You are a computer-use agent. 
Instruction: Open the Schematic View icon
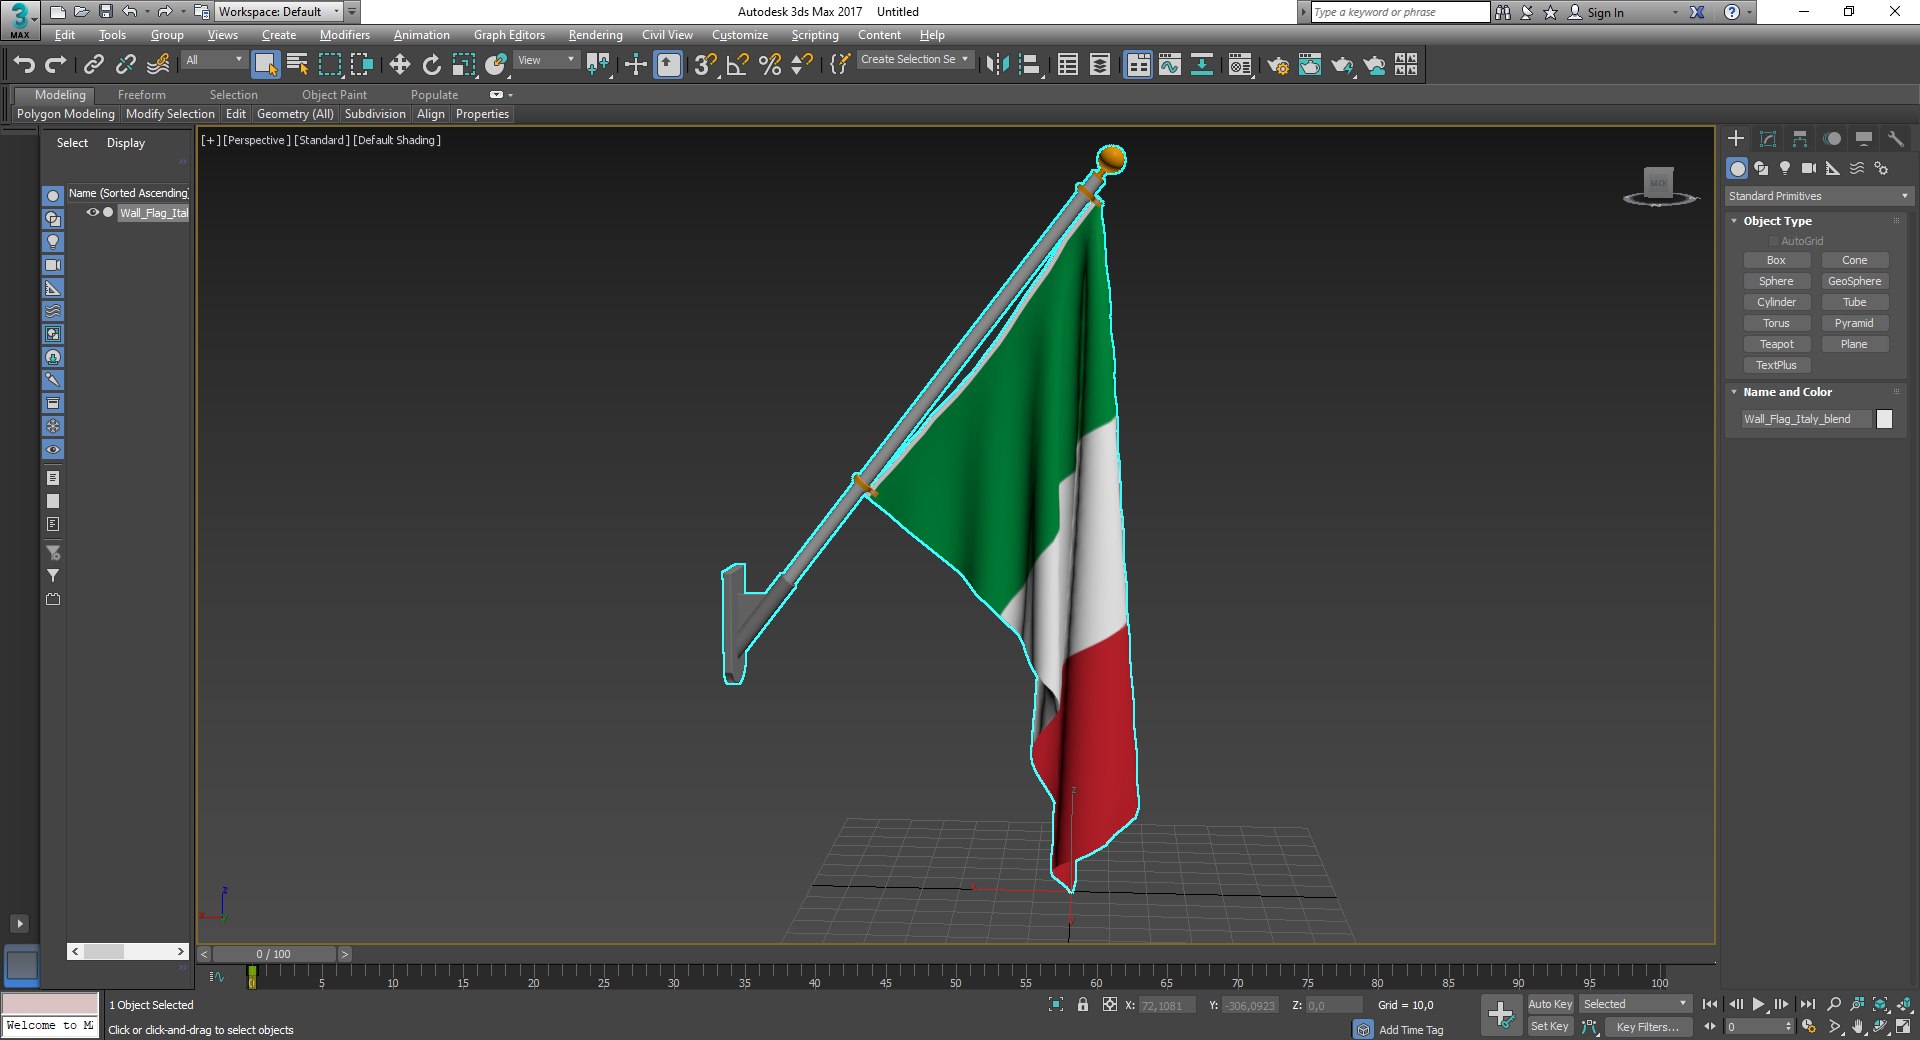pos(1202,65)
